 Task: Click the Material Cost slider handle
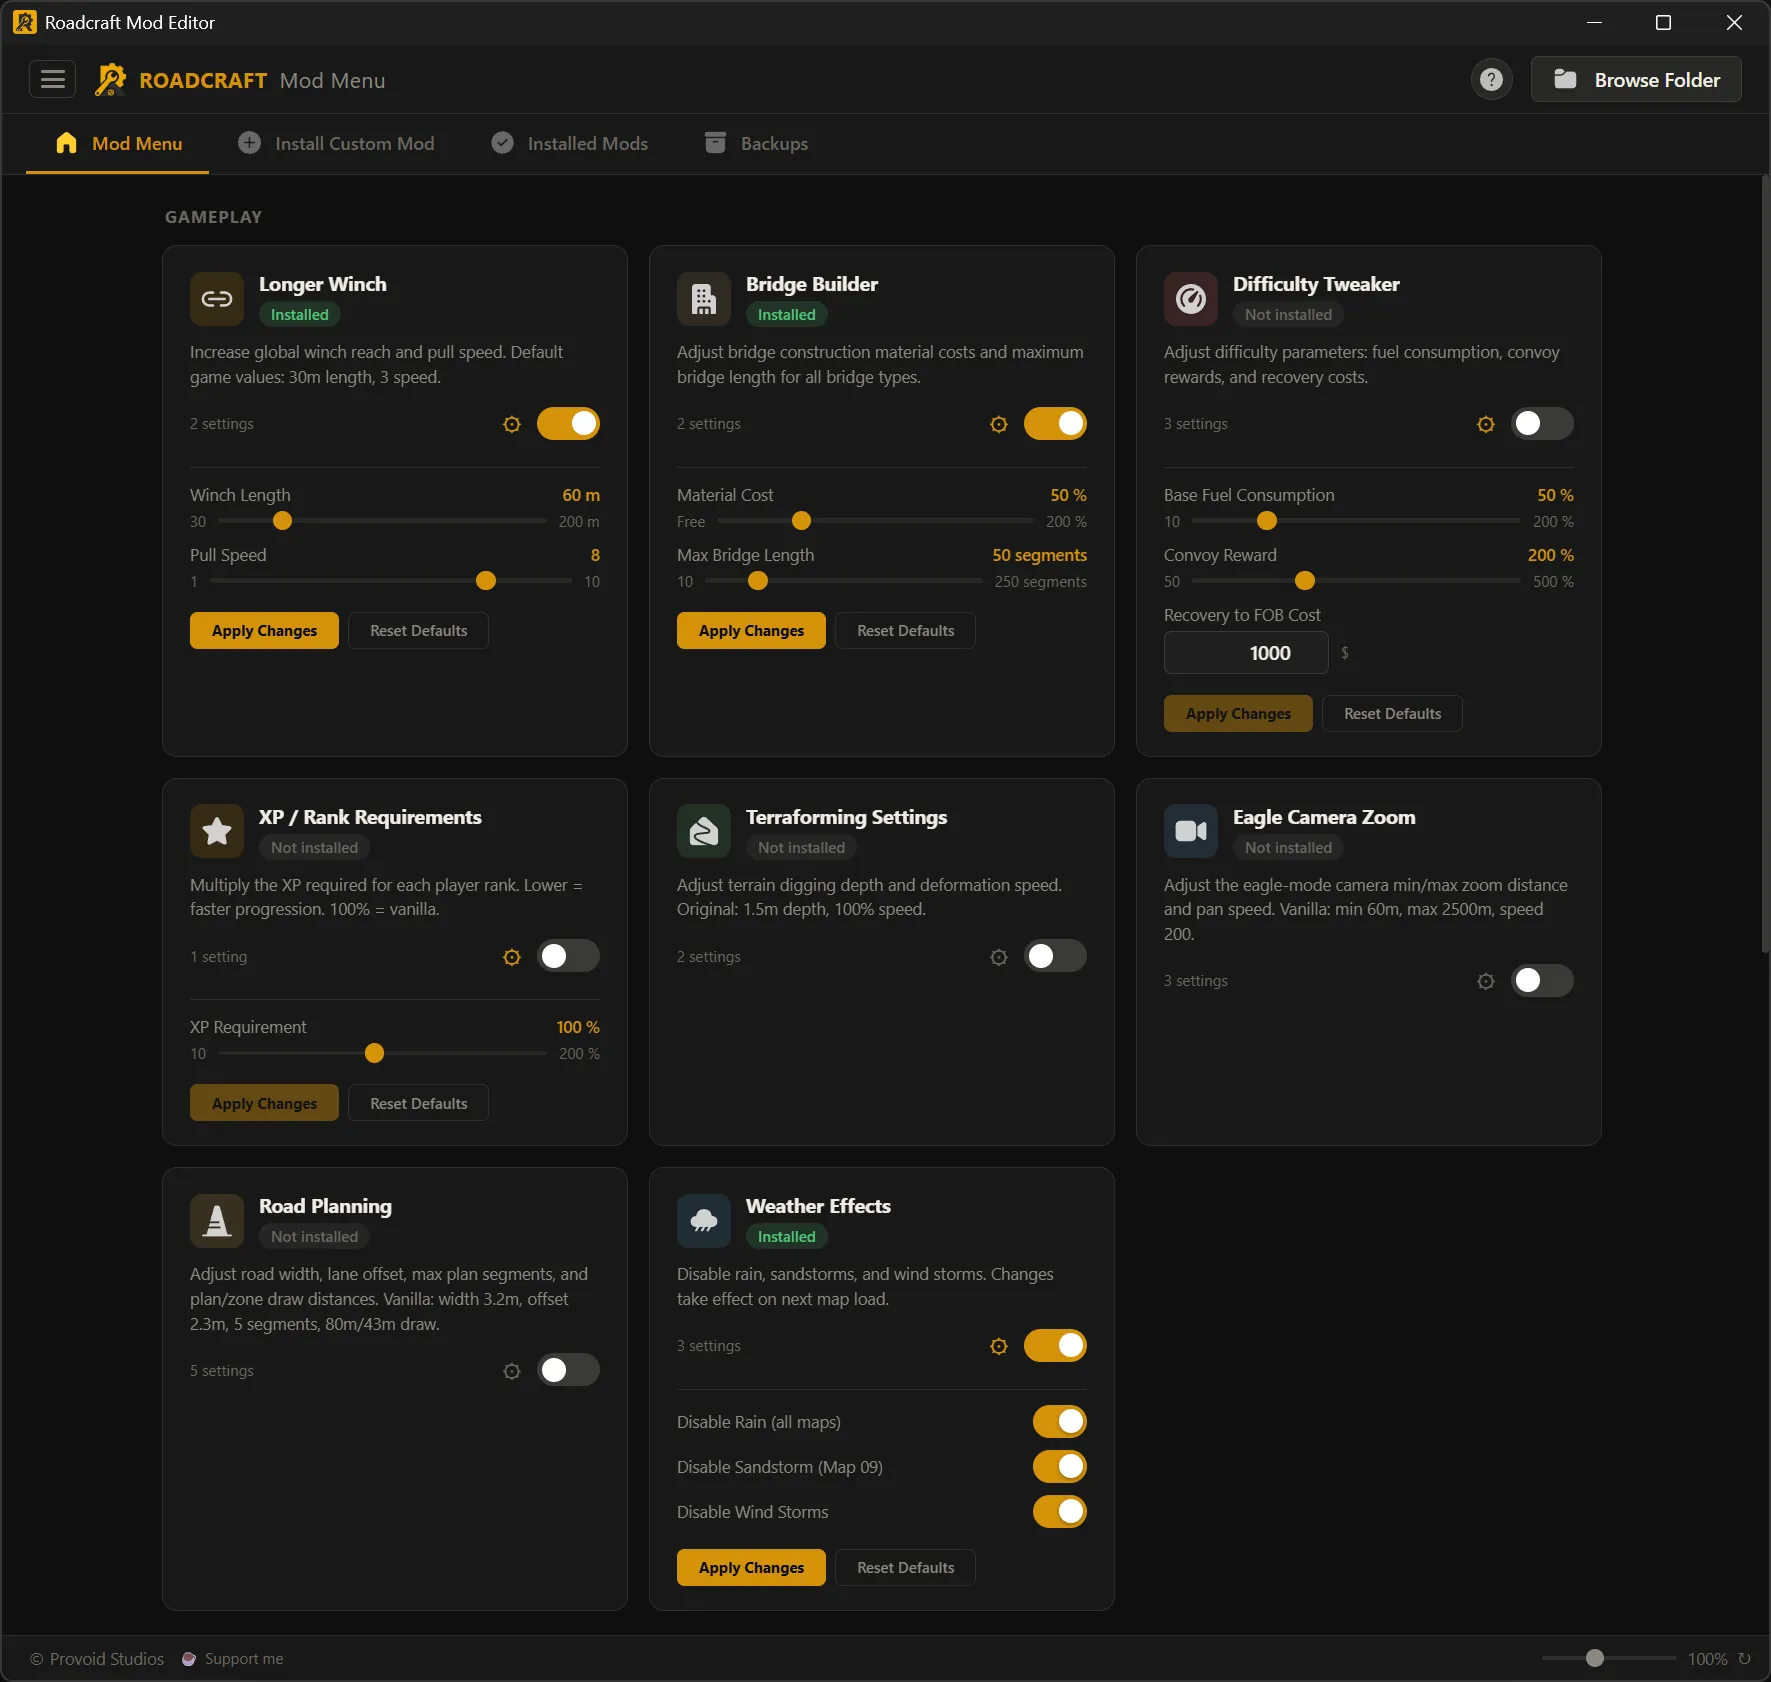801,521
